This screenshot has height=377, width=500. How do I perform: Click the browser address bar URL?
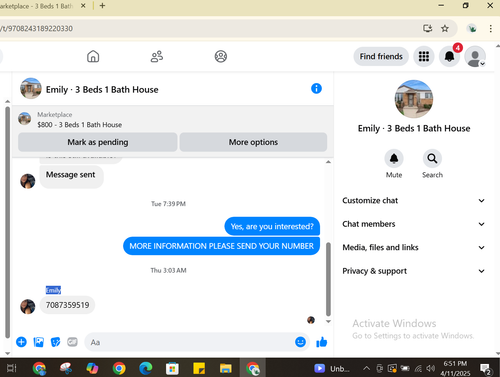tap(37, 28)
